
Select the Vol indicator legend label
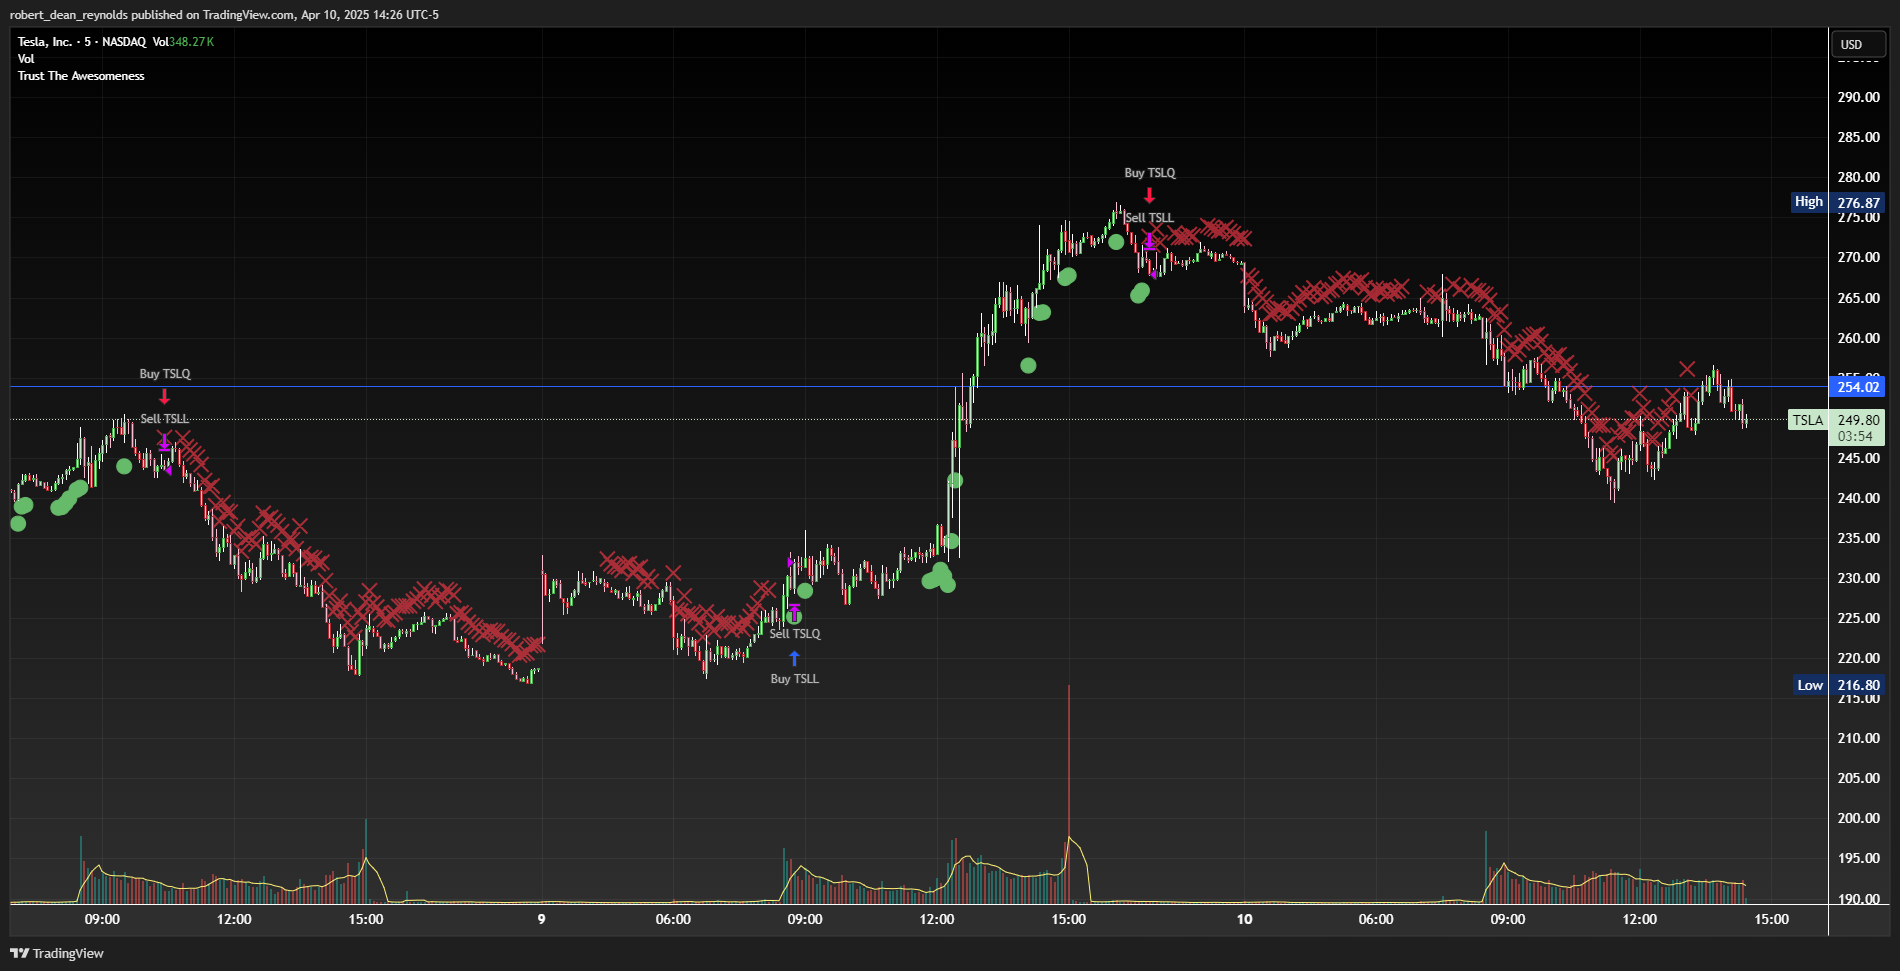(x=26, y=59)
